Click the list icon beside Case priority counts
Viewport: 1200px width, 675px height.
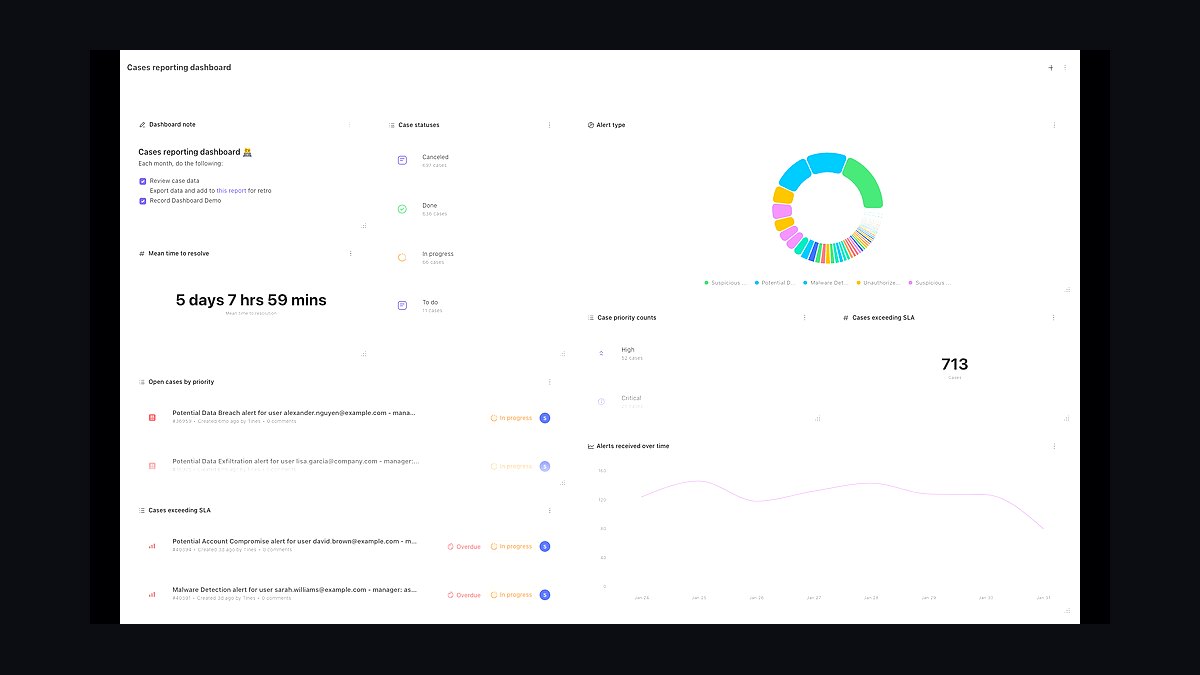tap(591, 317)
